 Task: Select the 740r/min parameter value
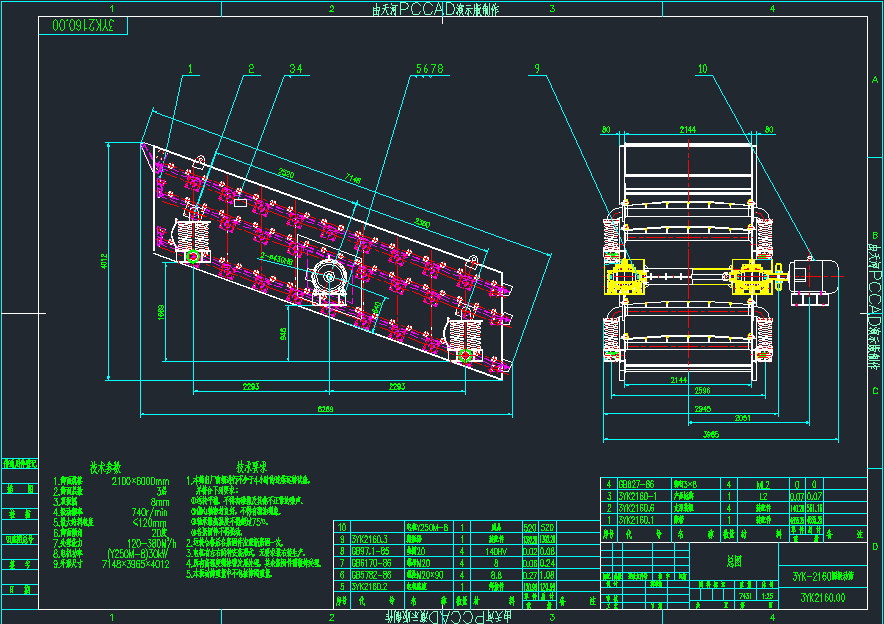point(149,512)
